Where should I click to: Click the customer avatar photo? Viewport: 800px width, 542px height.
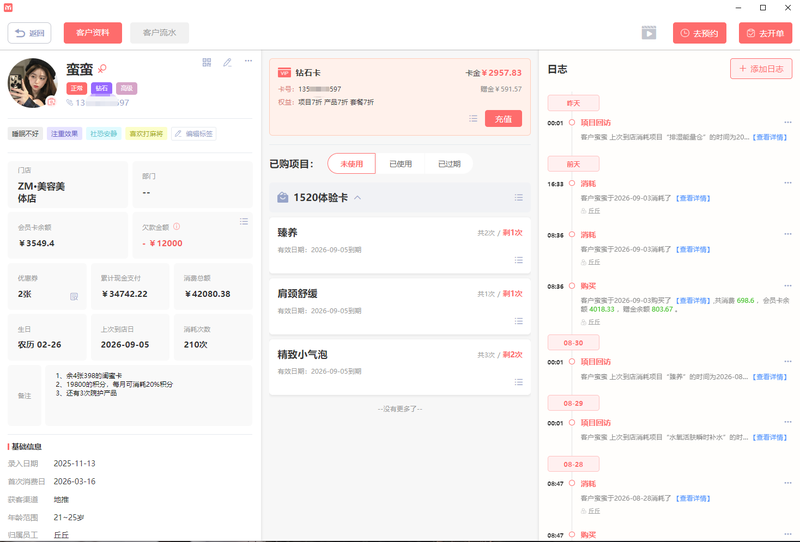[x=33, y=83]
